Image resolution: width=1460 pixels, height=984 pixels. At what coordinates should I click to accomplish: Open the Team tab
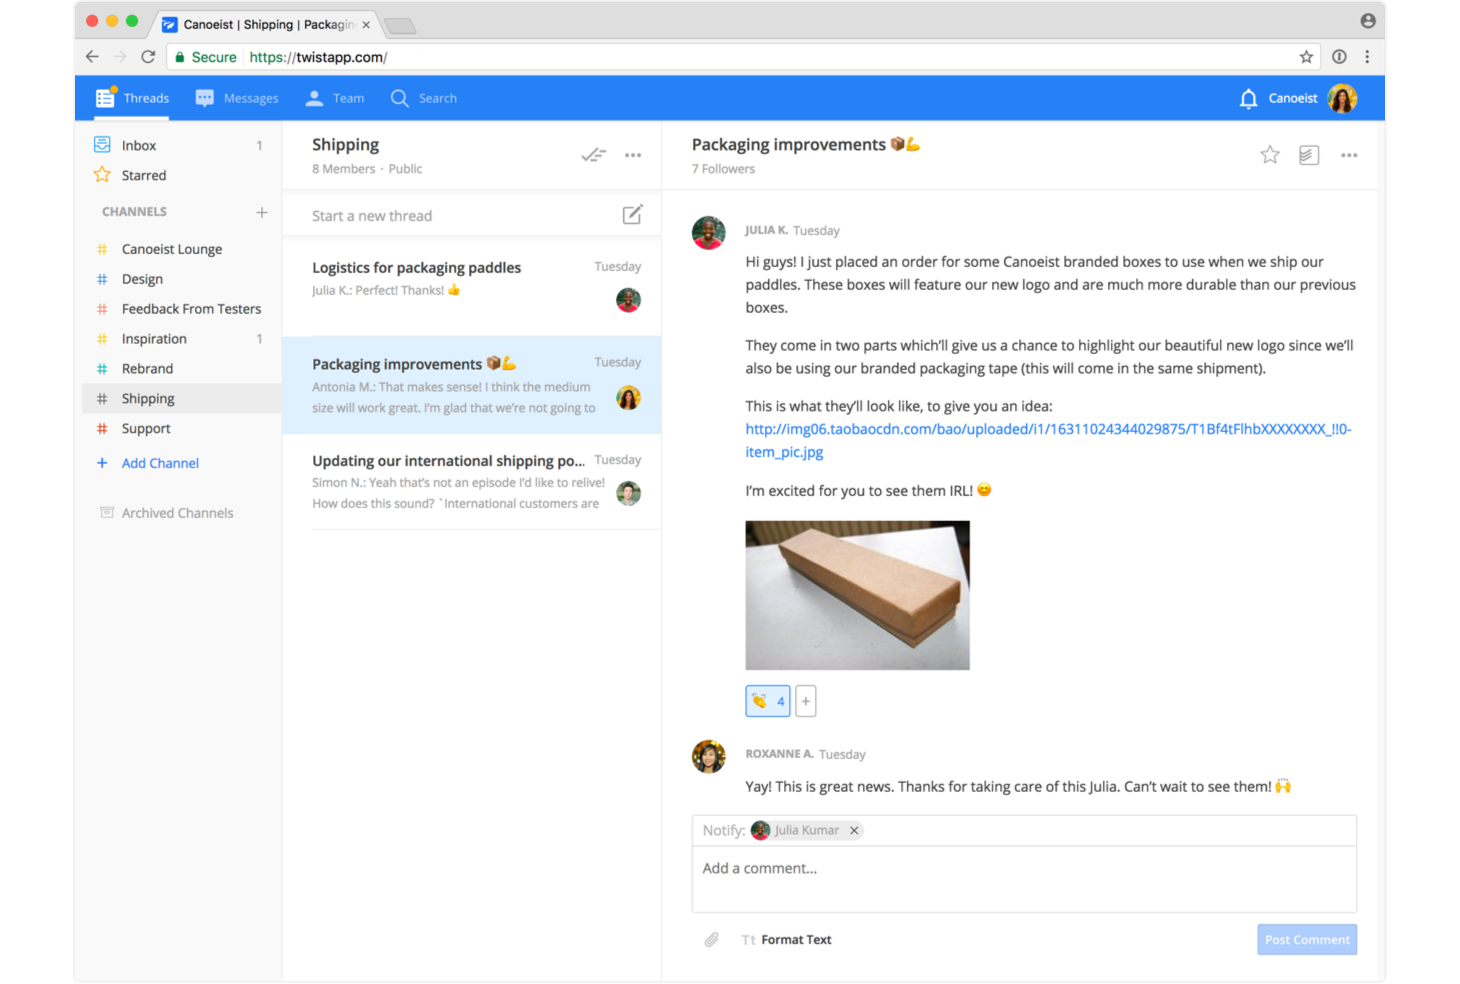(335, 98)
